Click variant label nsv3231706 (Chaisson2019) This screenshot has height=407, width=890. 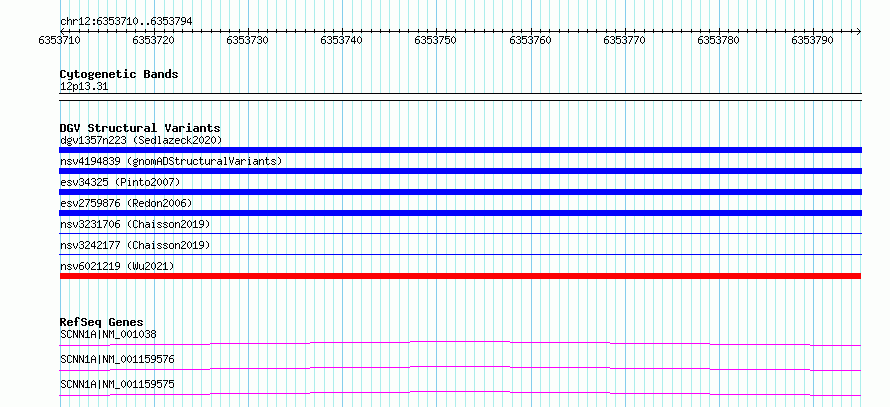(x=135, y=224)
